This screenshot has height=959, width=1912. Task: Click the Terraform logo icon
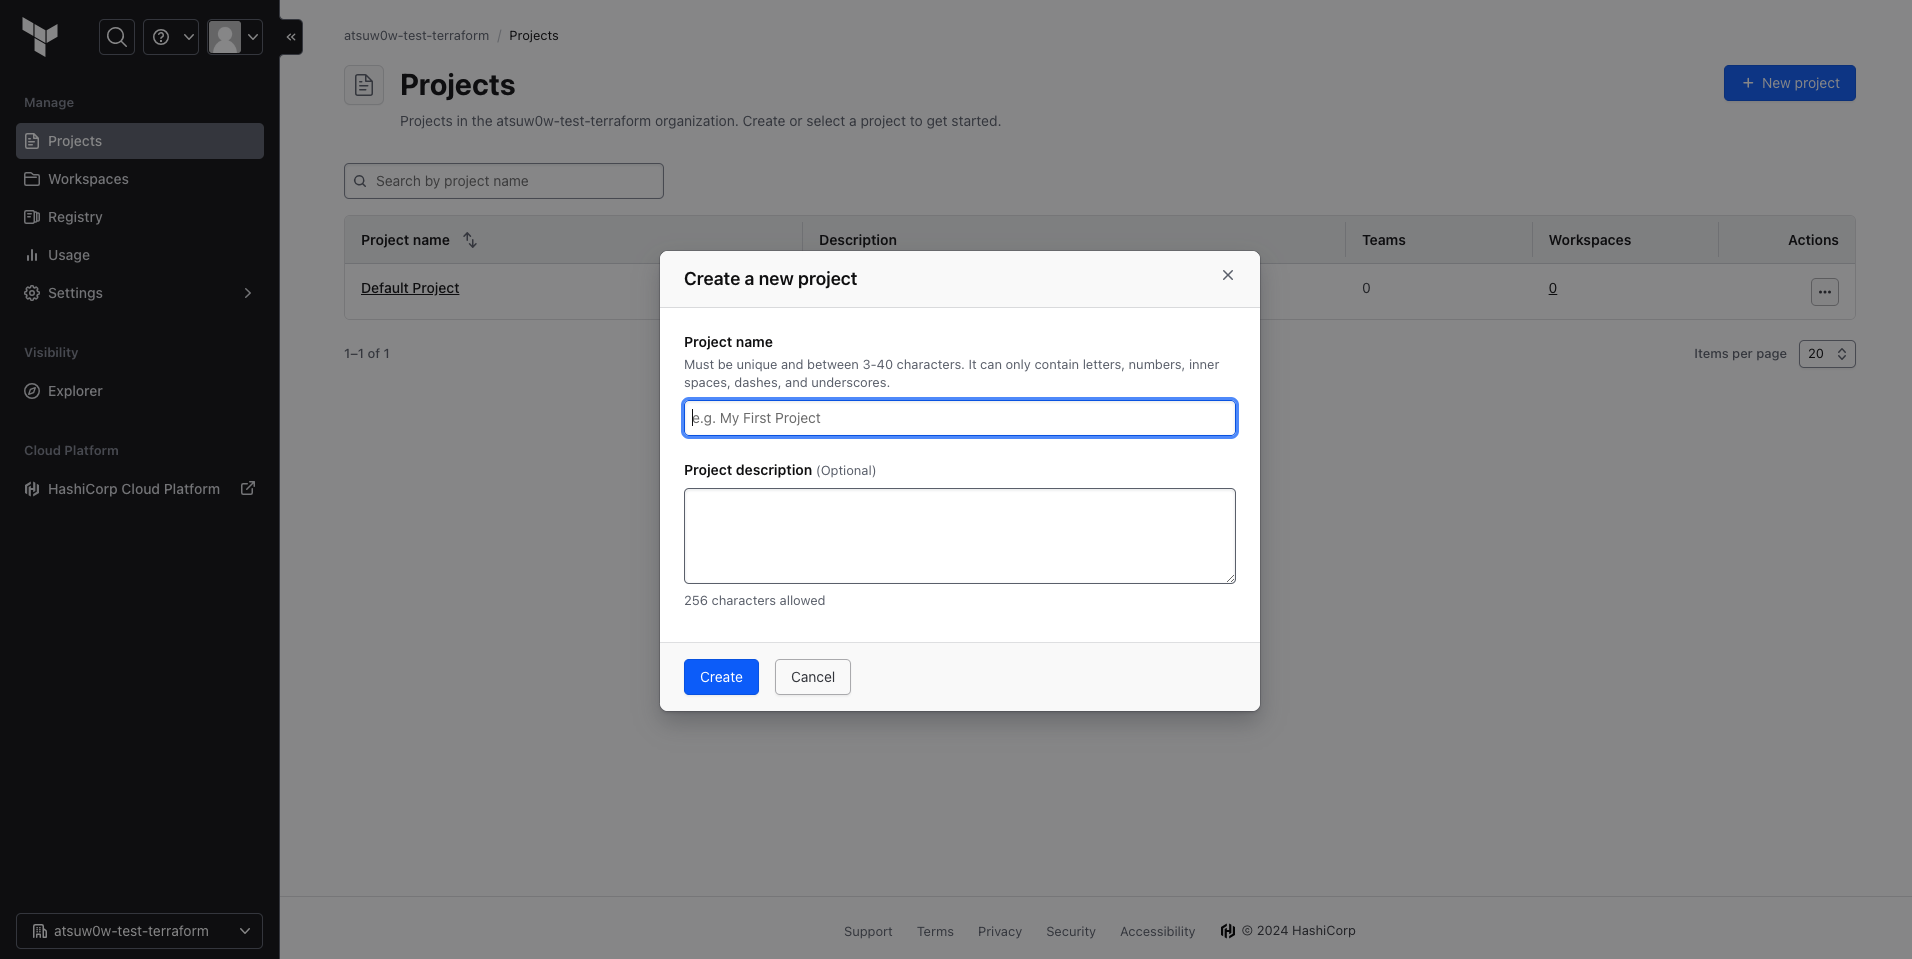point(40,37)
